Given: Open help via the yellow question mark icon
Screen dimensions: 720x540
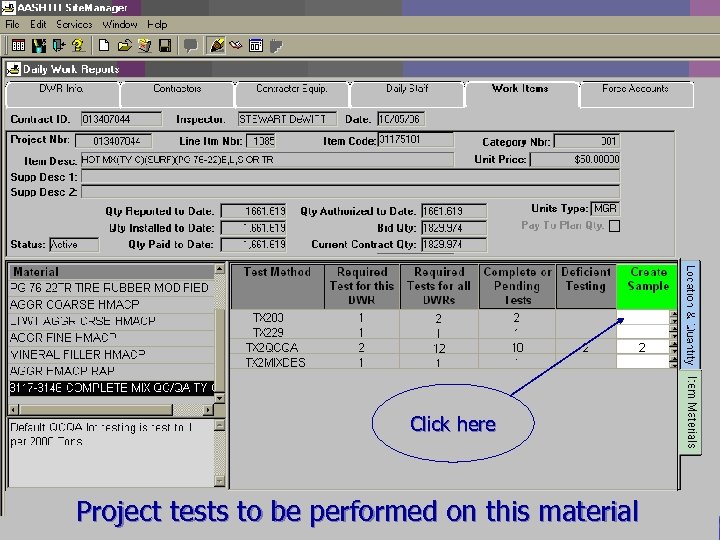Looking at the screenshot, I should pos(78,45).
